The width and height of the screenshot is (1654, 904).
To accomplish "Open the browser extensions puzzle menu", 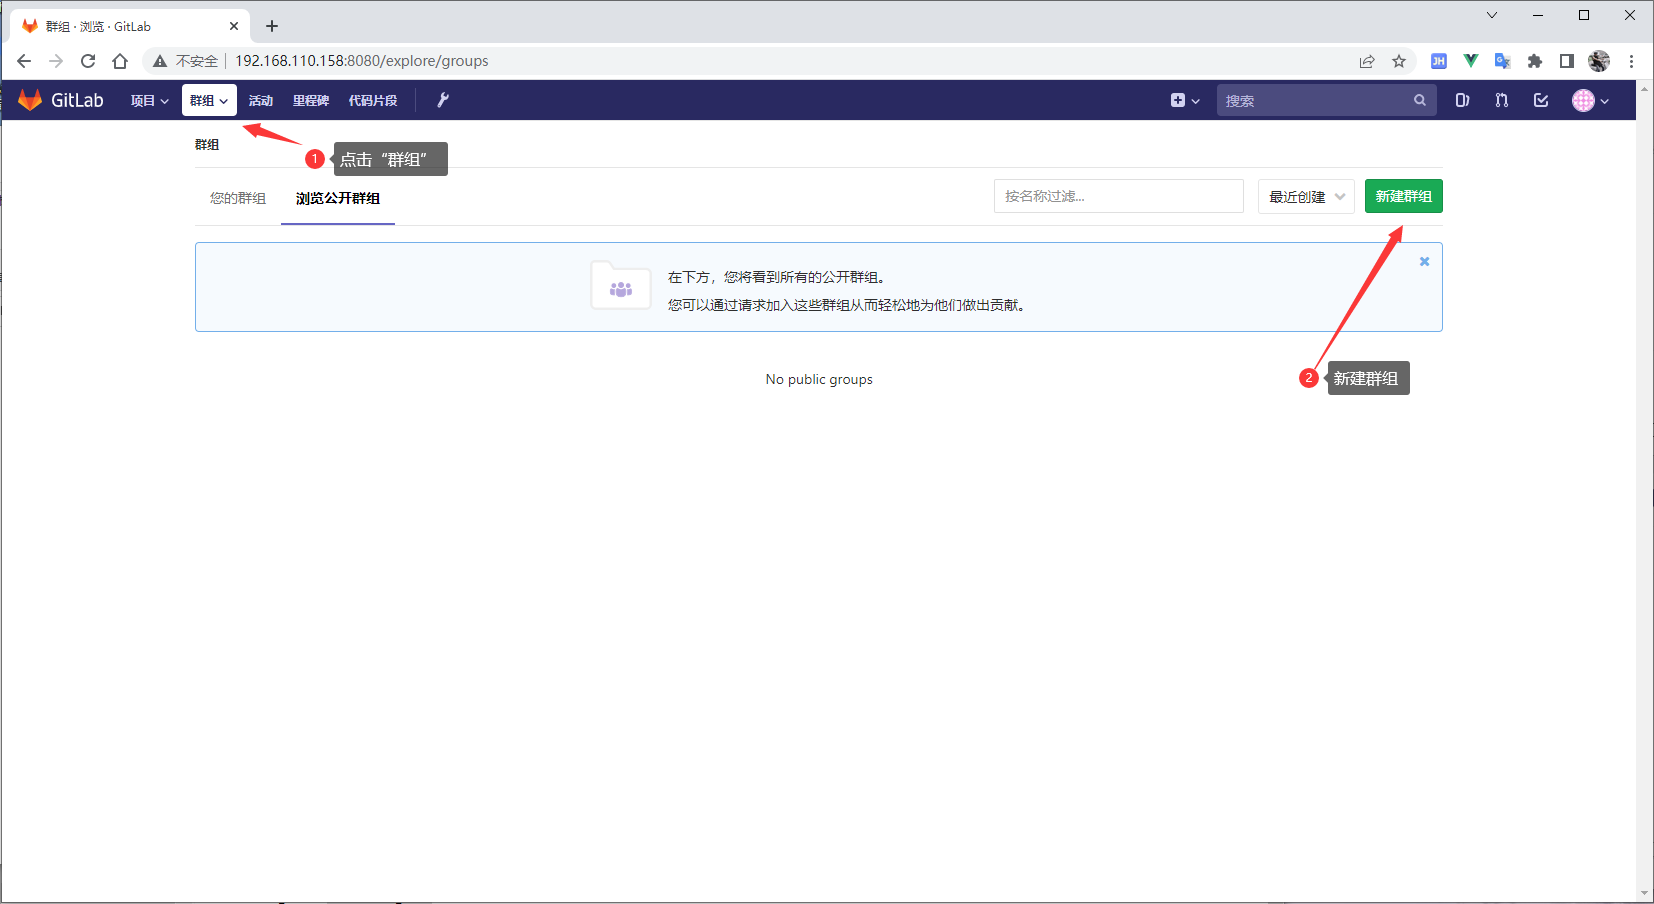I will (1535, 61).
